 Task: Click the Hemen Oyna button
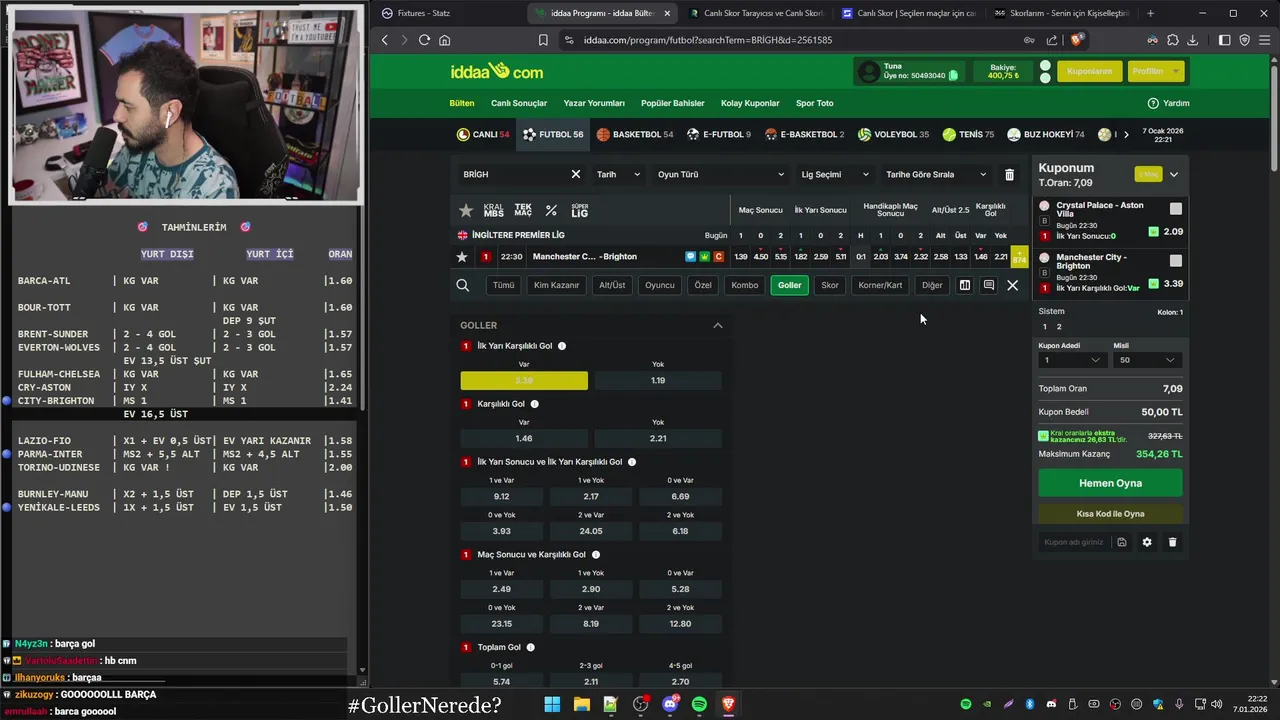tap(1110, 483)
